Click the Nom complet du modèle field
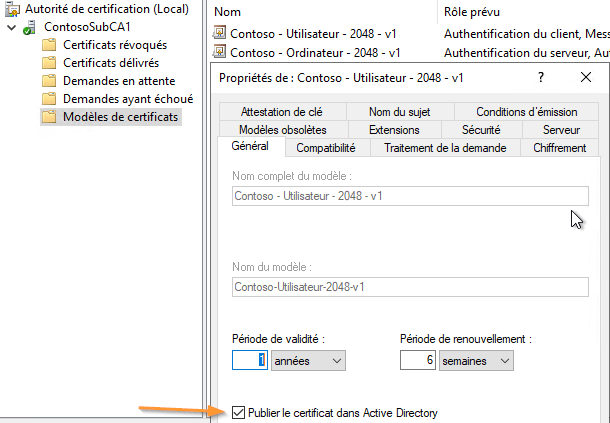Screen dimensions: 610x423 coord(410,196)
